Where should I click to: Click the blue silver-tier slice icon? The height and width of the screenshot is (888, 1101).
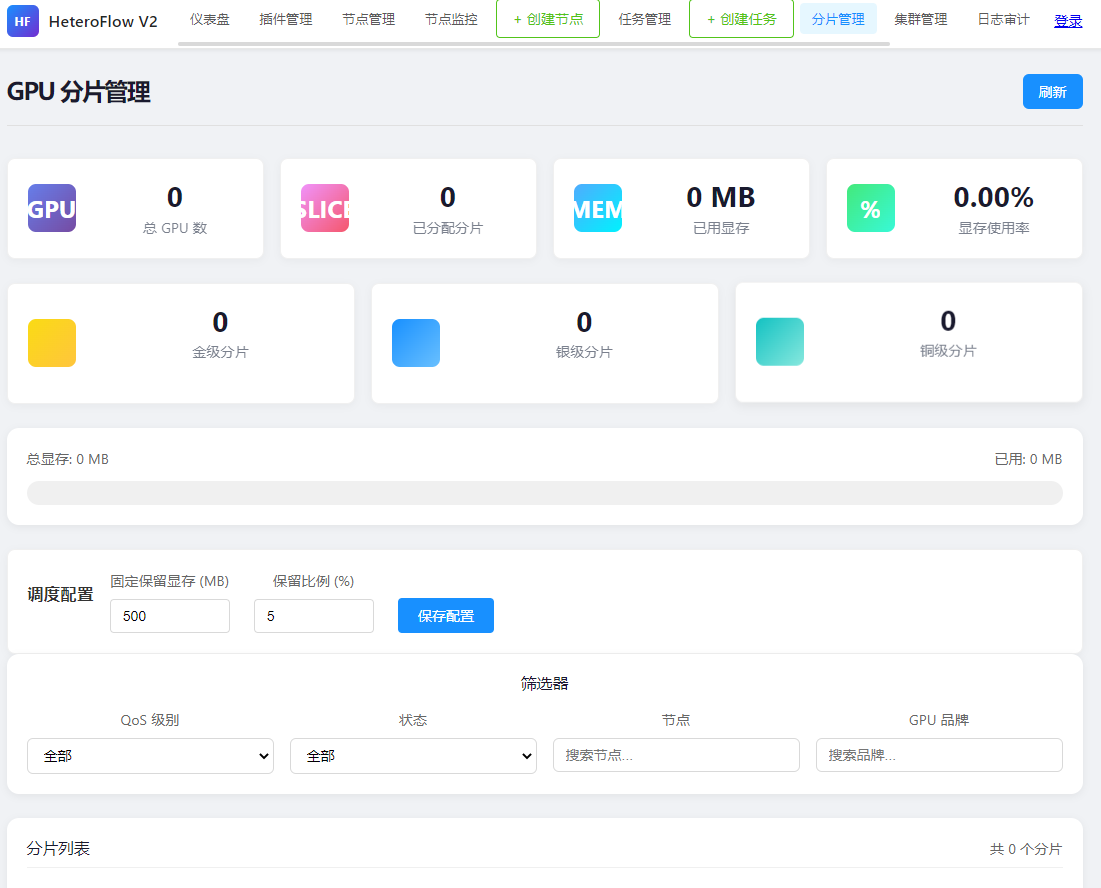(416, 343)
